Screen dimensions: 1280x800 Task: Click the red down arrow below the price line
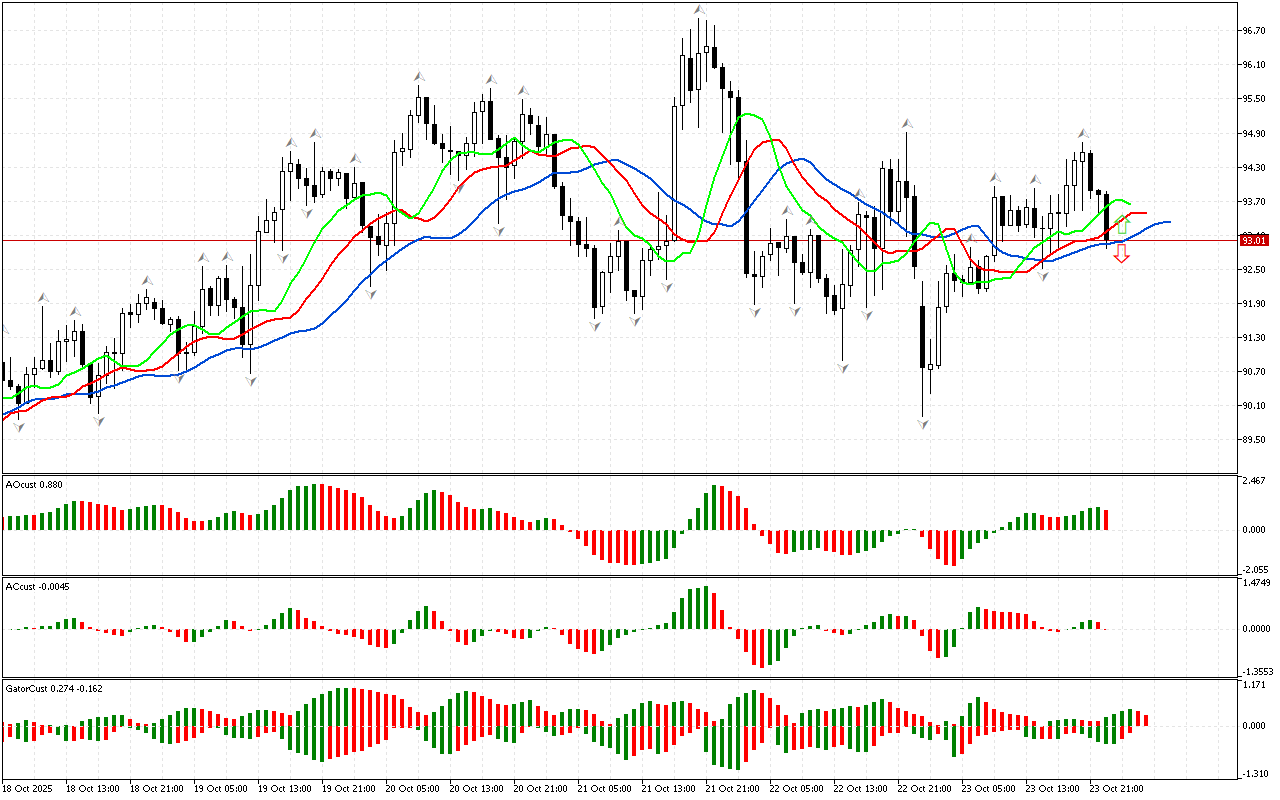click(x=1122, y=254)
